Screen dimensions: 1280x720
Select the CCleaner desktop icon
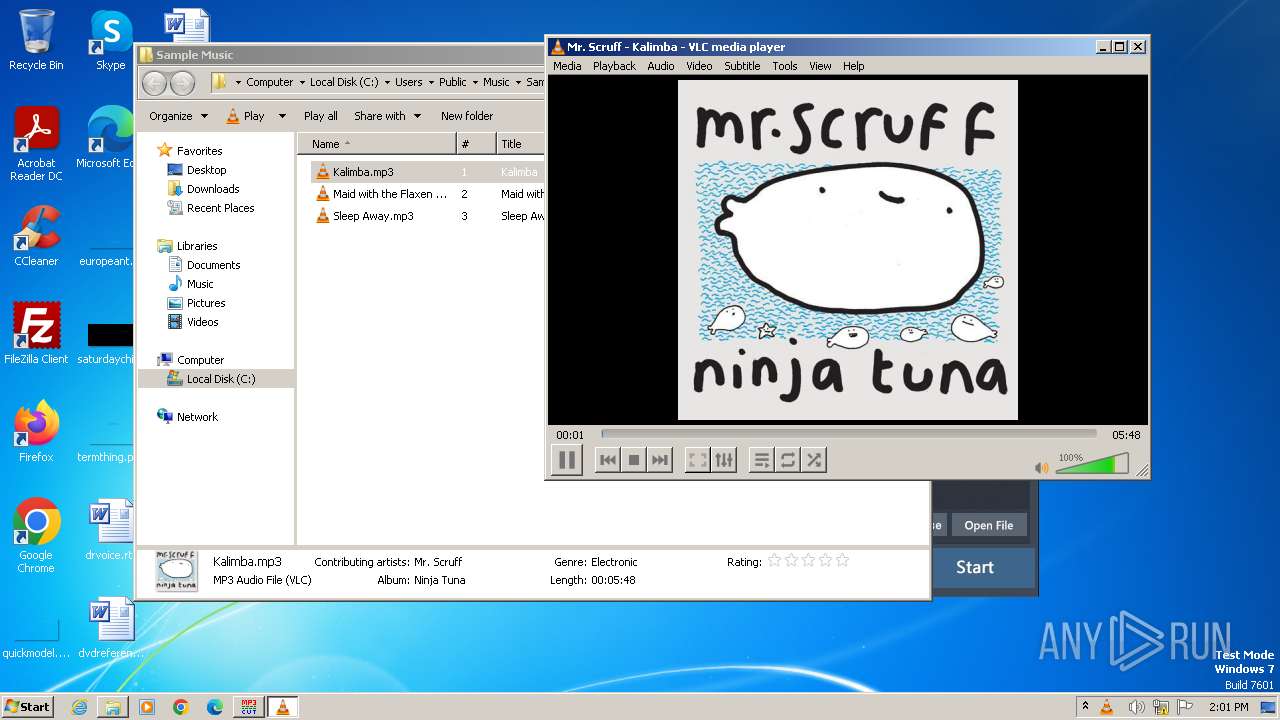click(x=36, y=236)
